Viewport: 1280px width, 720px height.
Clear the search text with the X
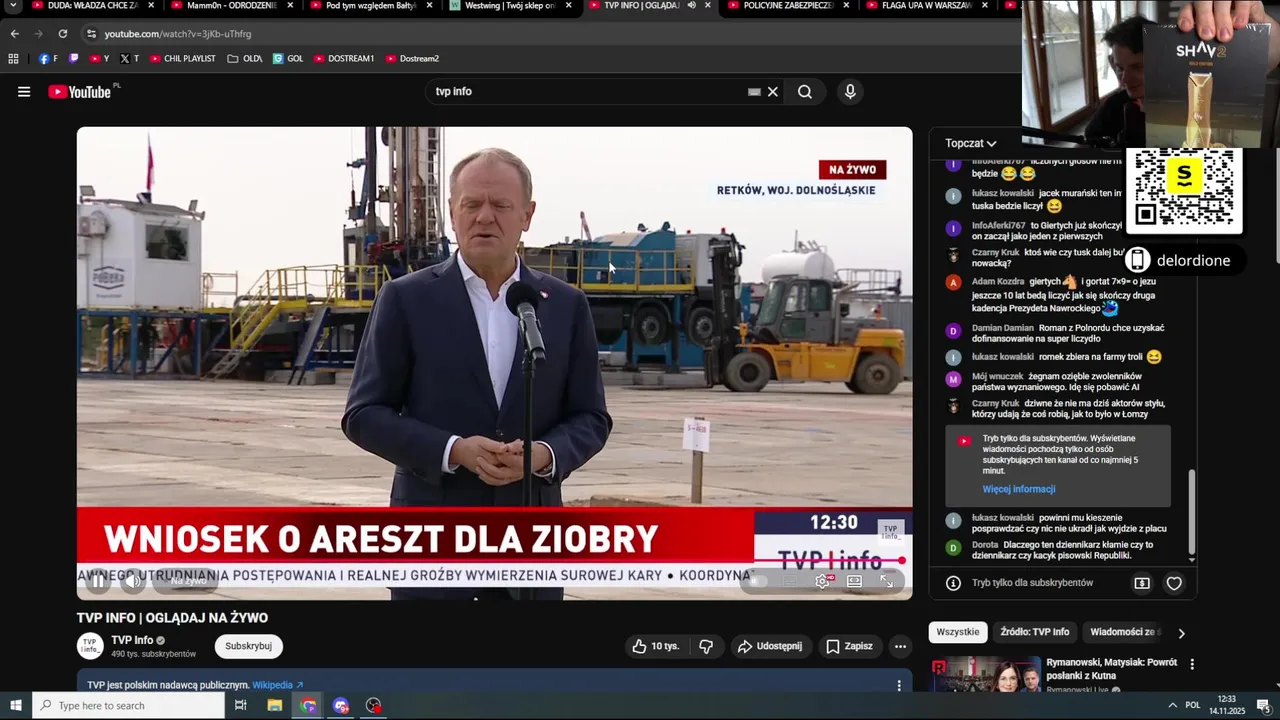(772, 92)
